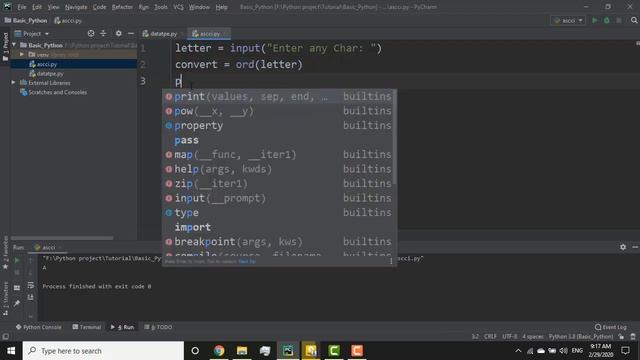Open the Python Console tool window
The width and height of the screenshot is (640, 360).
[39, 327]
